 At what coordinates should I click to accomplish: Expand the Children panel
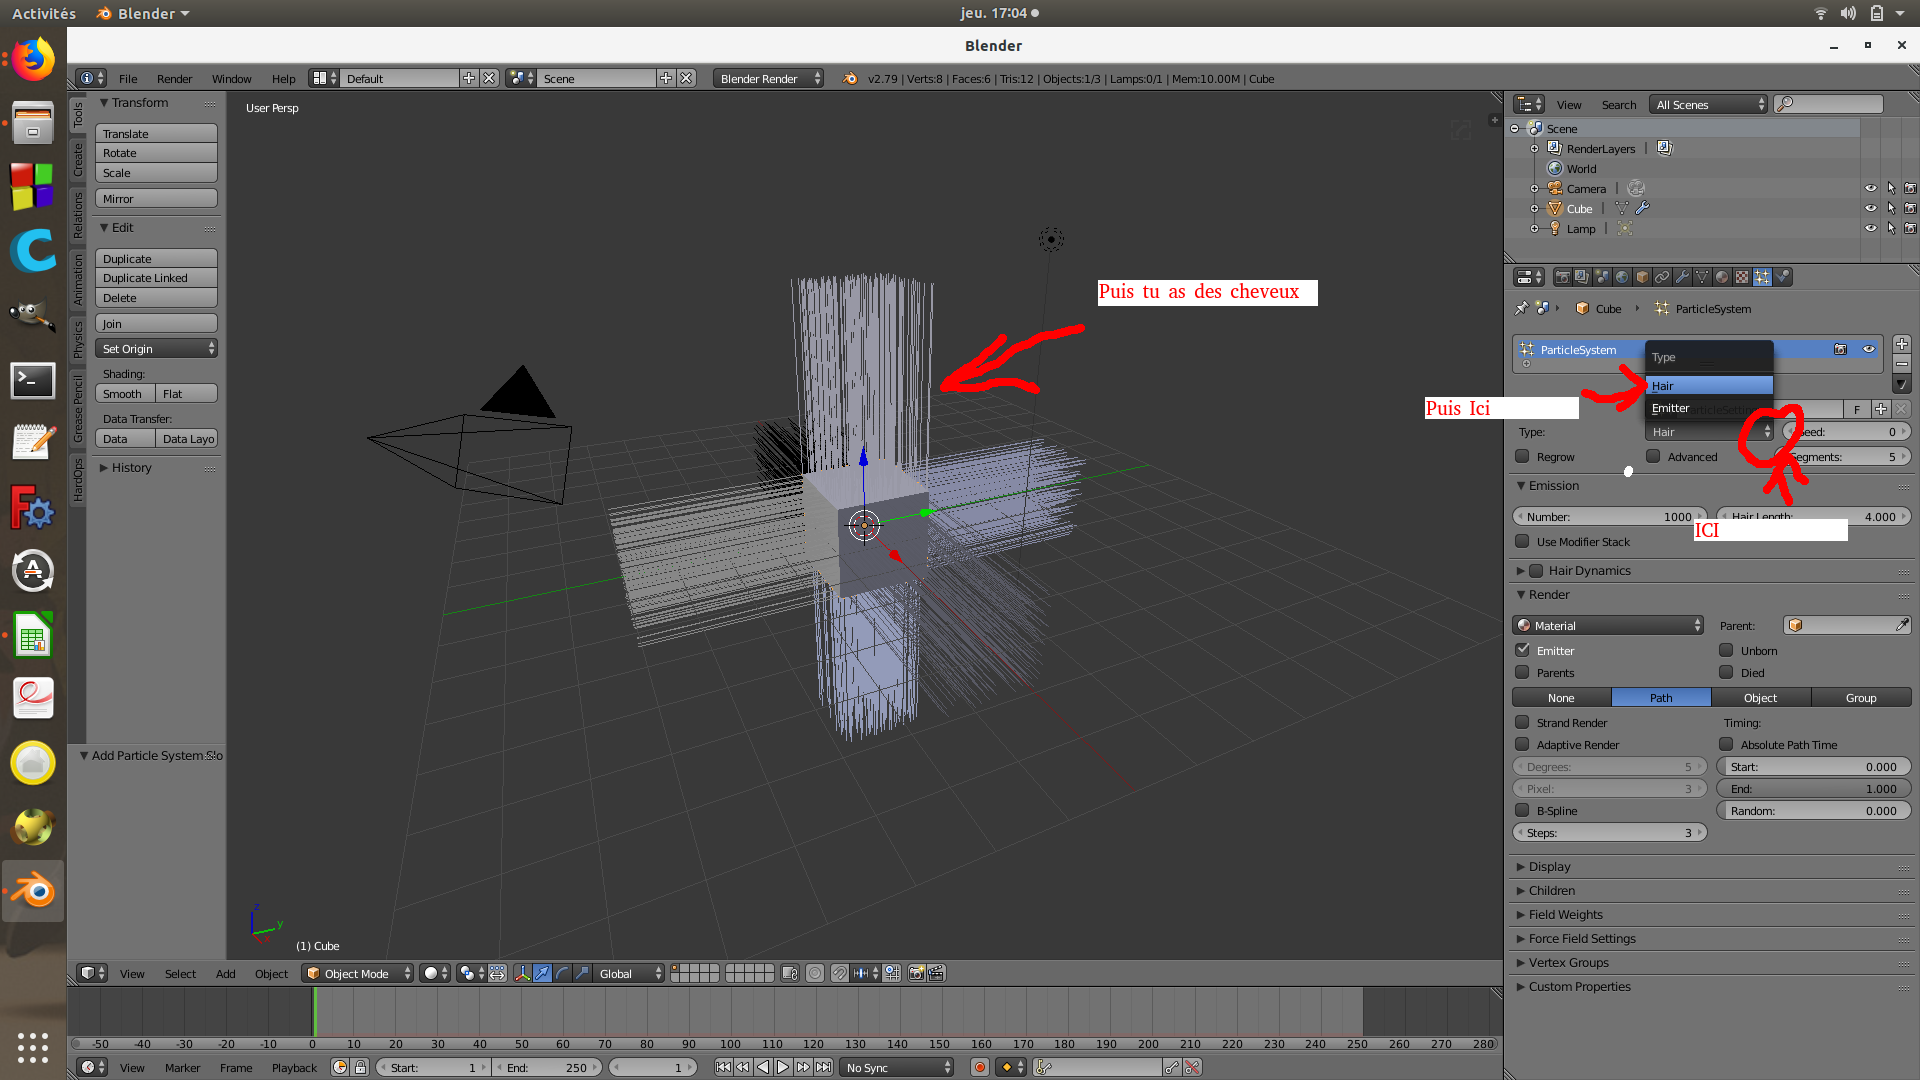coord(1551,890)
